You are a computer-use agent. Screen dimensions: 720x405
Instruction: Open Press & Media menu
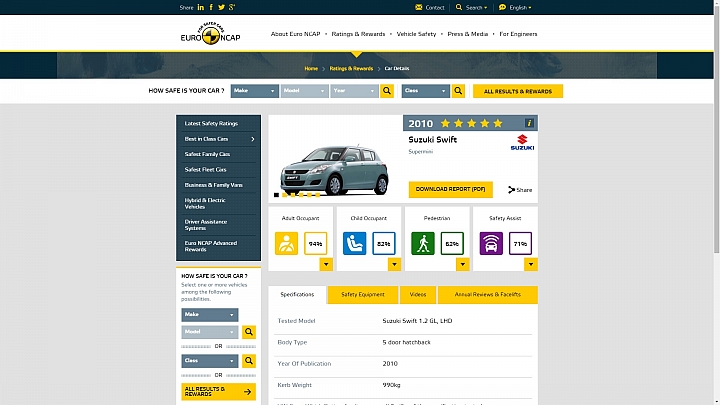(467, 34)
